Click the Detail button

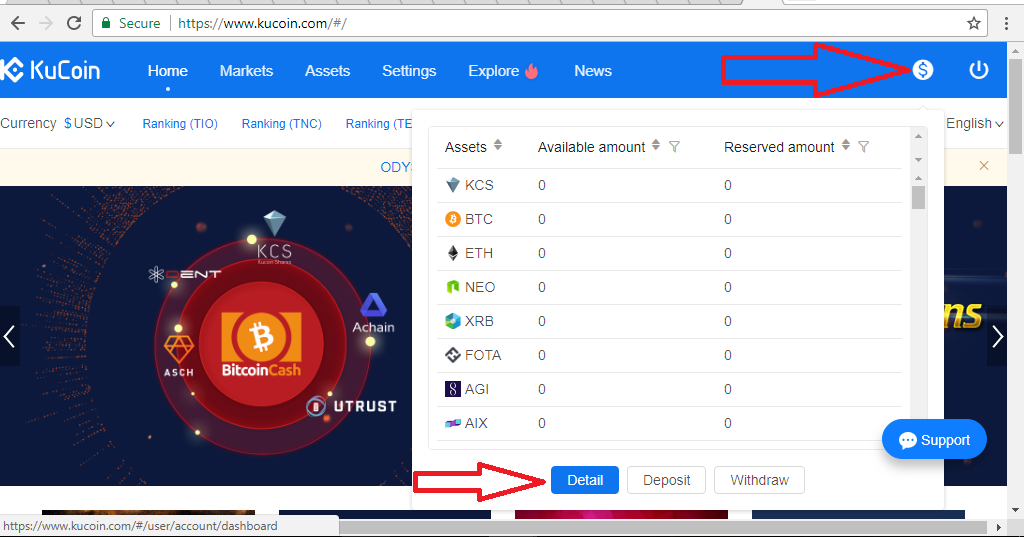(x=584, y=480)
